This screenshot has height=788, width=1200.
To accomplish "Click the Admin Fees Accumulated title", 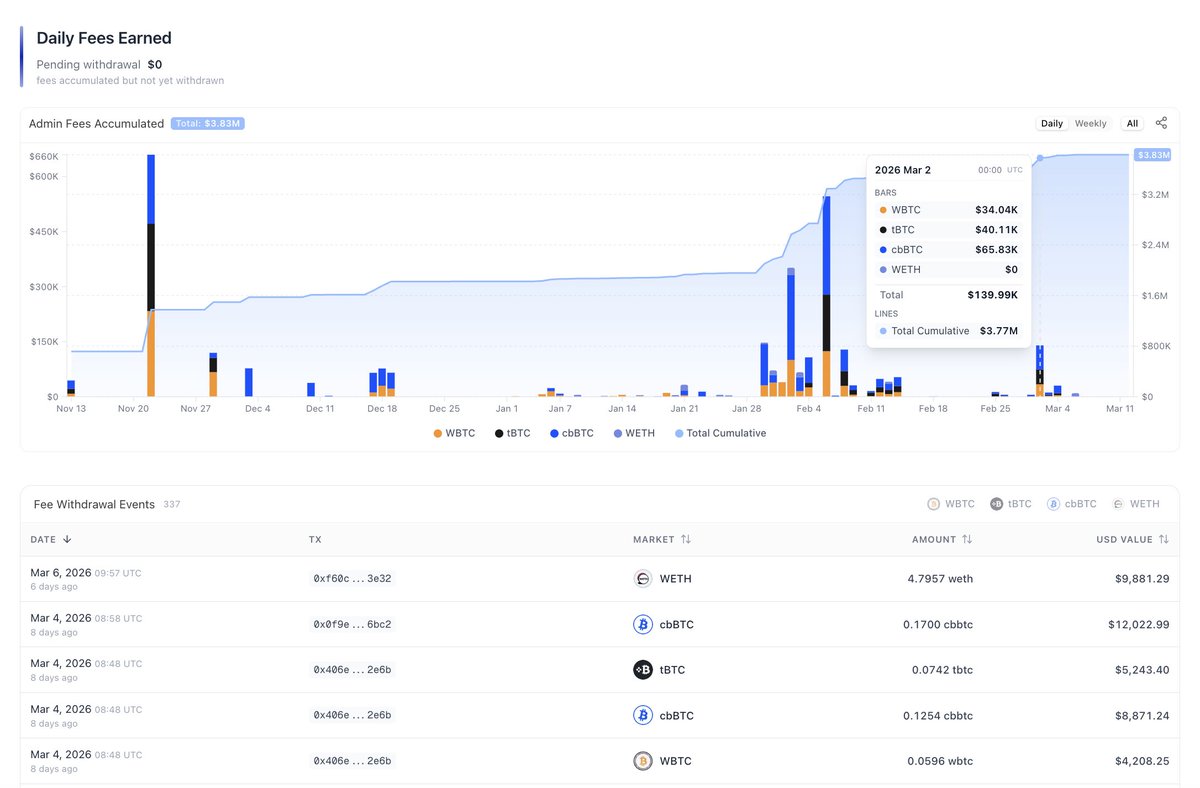I will (x=96, y=124).
